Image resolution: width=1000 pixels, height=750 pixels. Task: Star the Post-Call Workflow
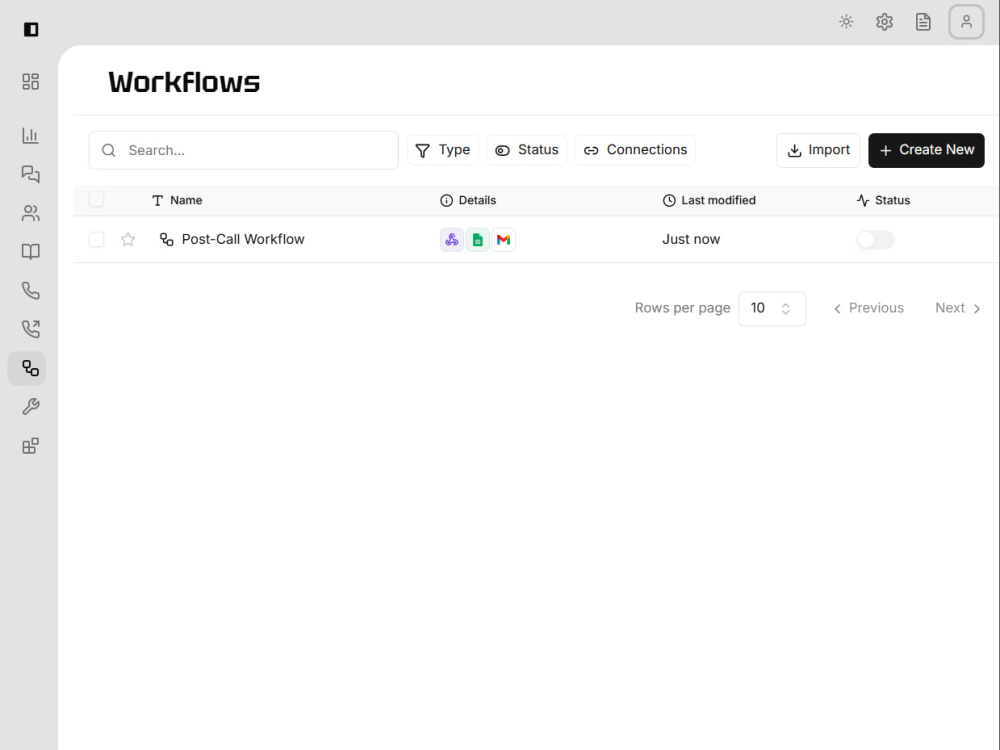128,239
